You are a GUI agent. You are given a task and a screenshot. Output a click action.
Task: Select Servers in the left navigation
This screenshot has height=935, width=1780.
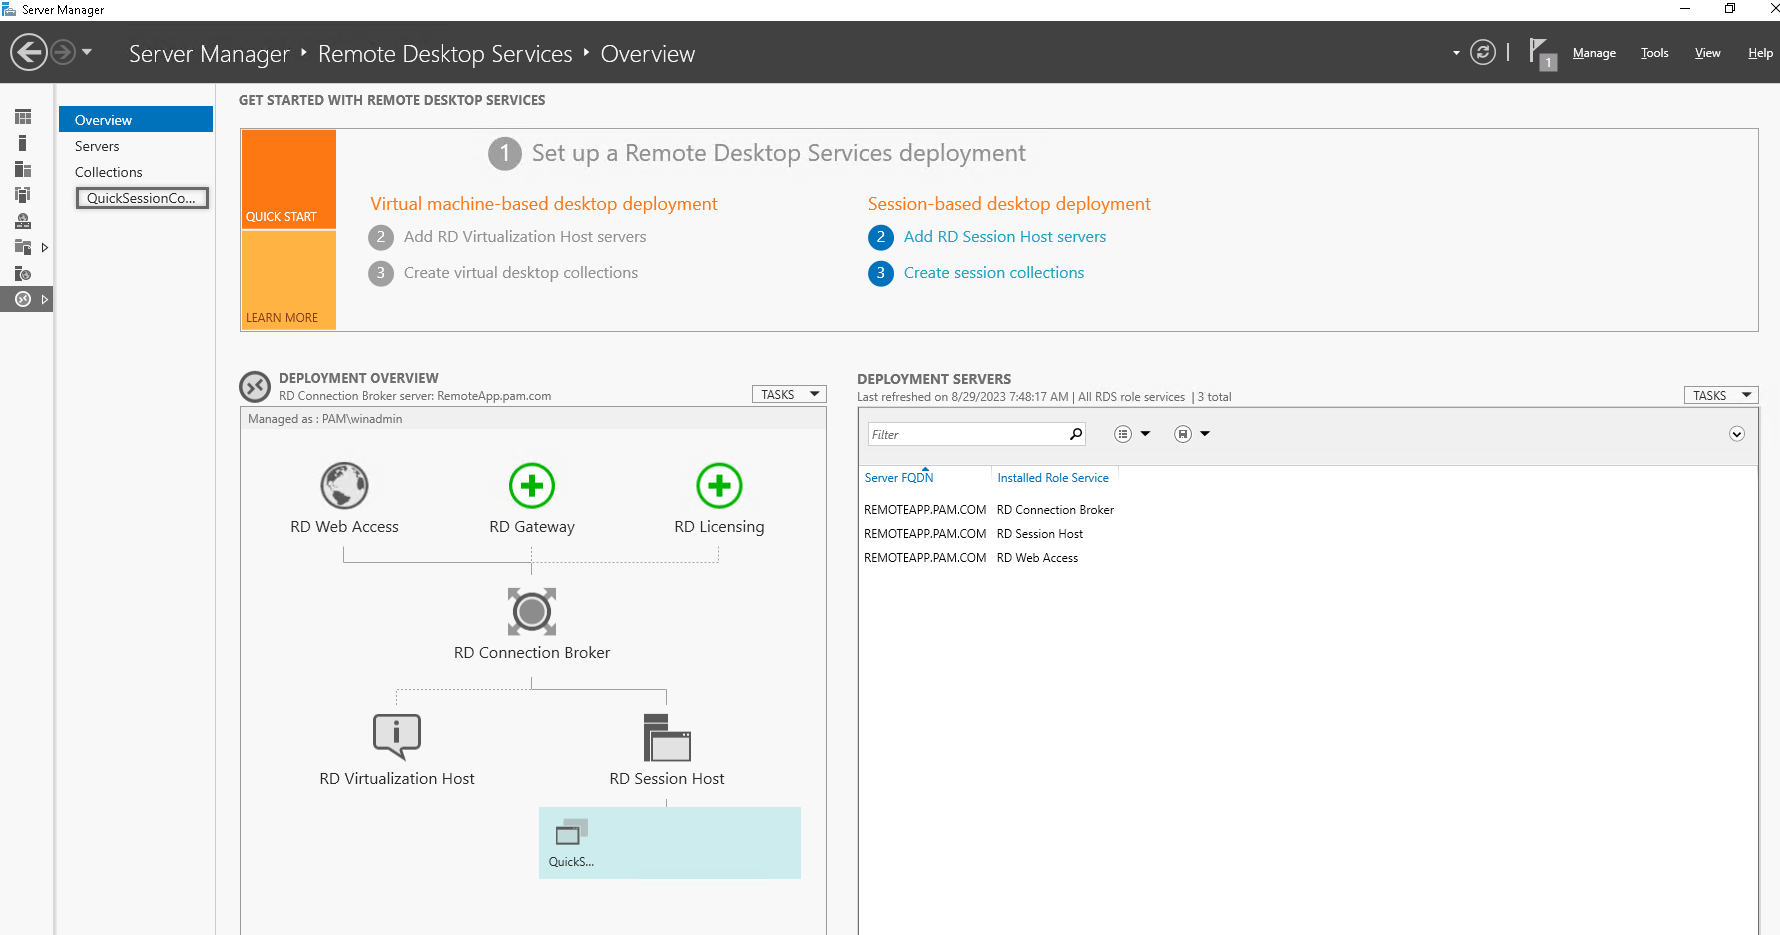click(x=97, y=147)
